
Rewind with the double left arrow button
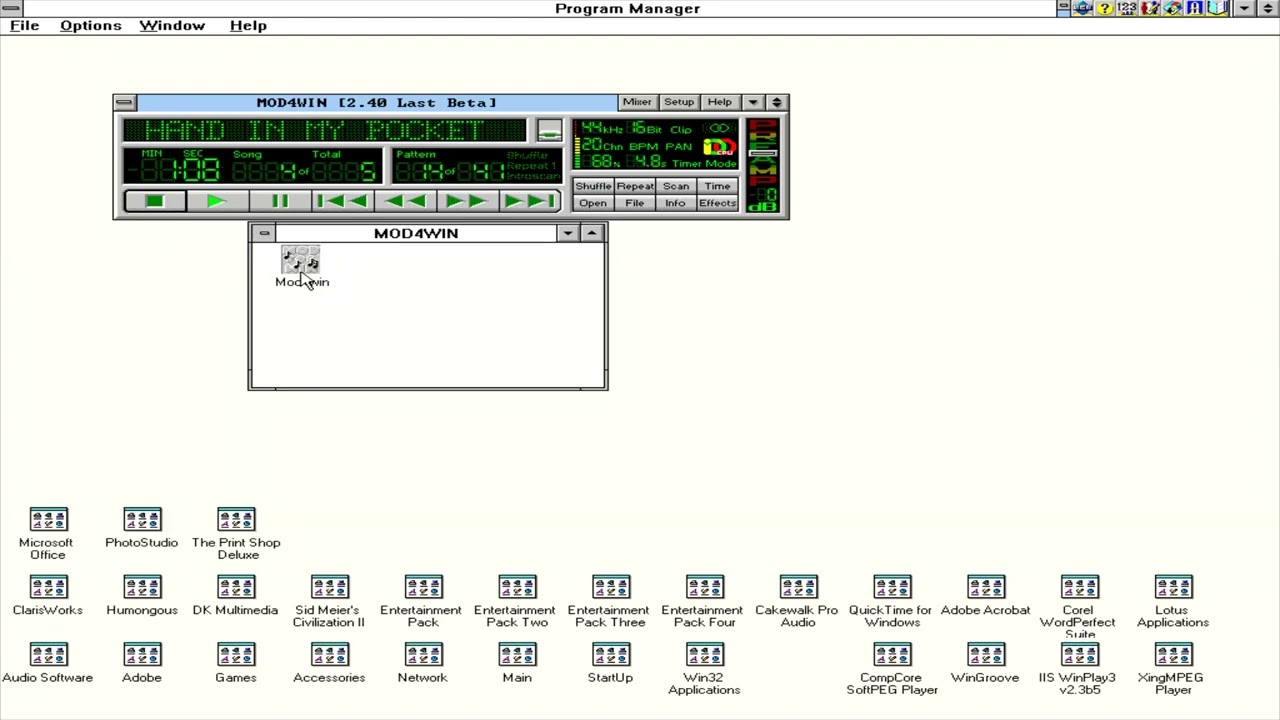[x=405, y=202]
